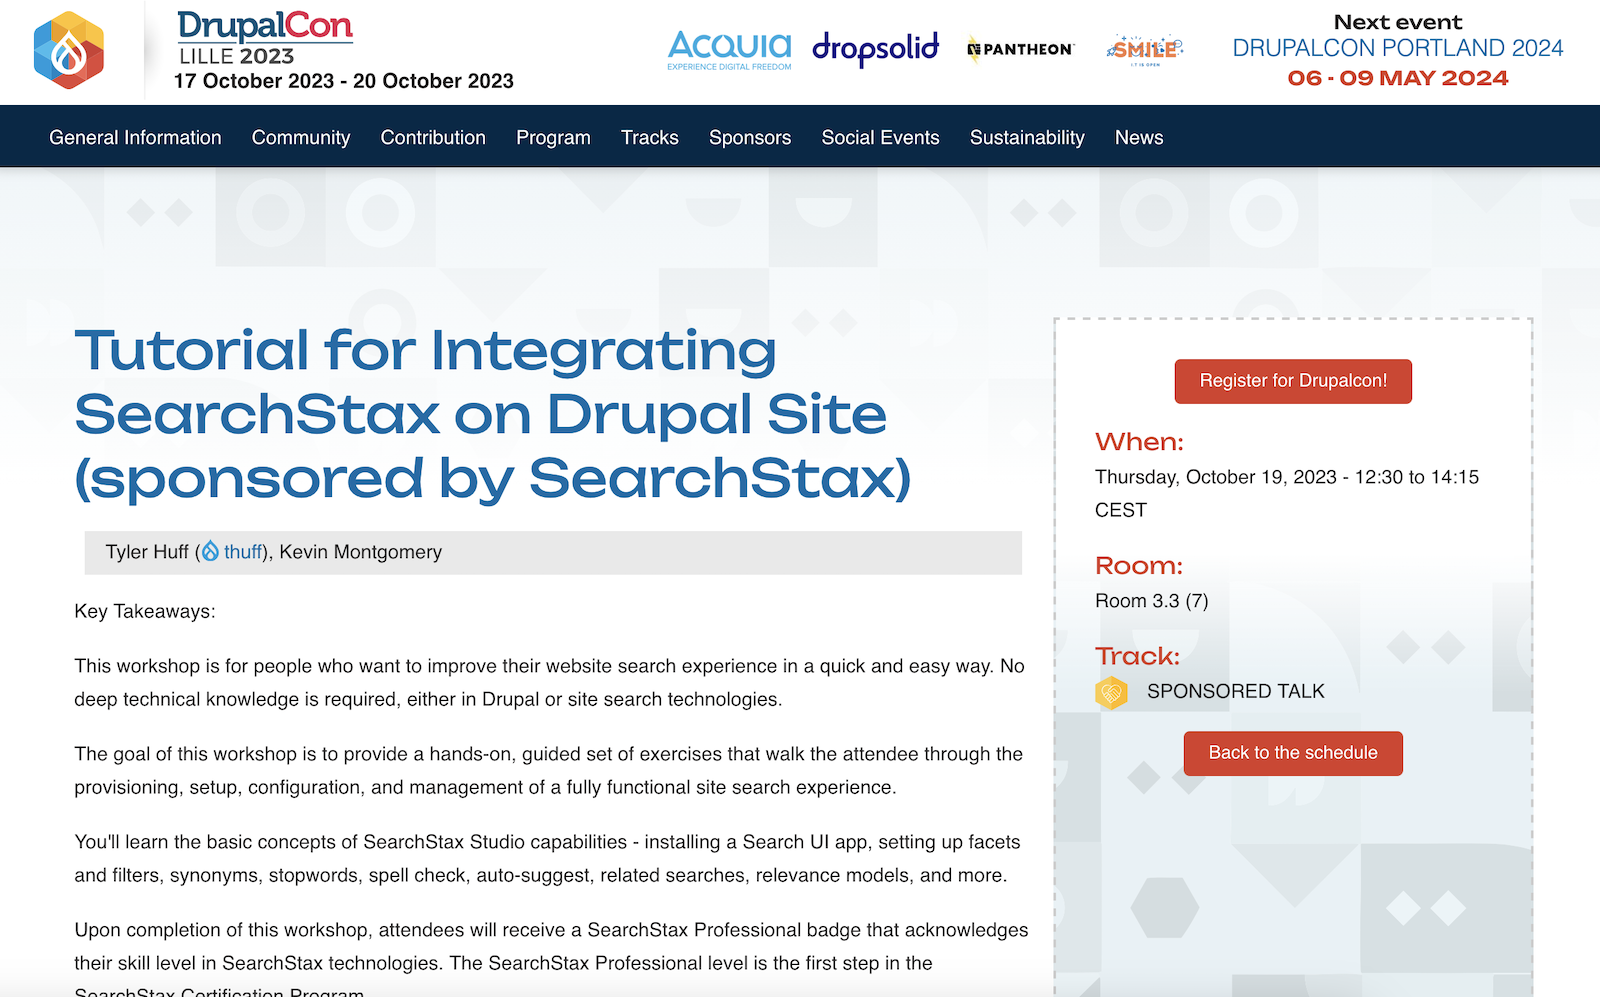
Task: Open Social Events in the navigation
Action: (880, 138)
